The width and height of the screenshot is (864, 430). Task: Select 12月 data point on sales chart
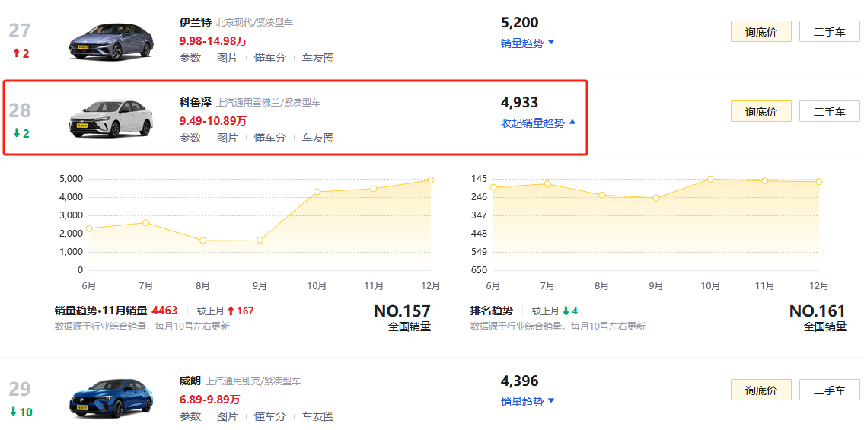coord(430,180)
